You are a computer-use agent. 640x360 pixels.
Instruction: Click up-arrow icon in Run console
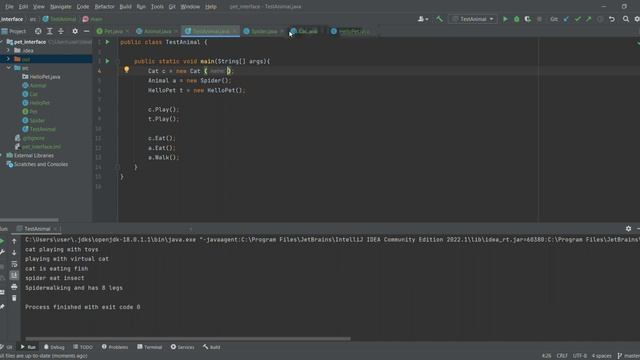tap(14, 241)
